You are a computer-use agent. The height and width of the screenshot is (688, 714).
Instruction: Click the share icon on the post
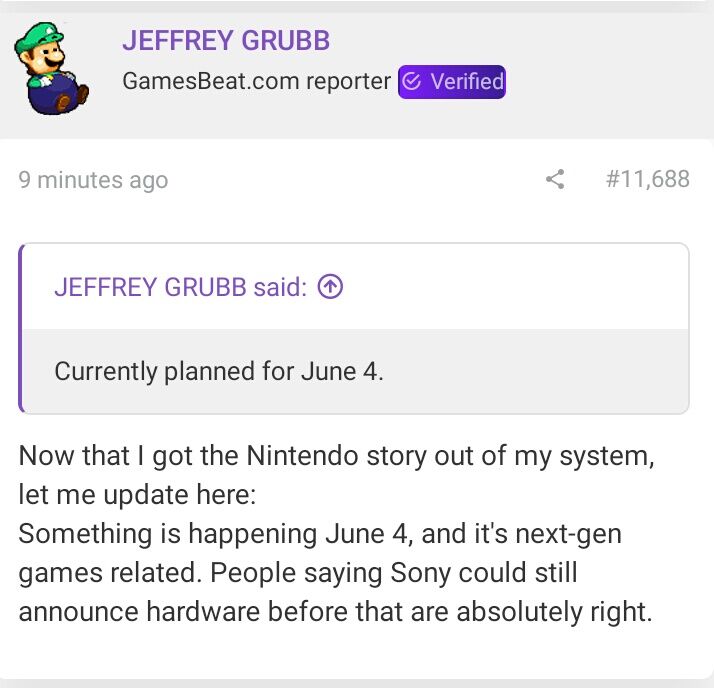click(x=555, y=180)
